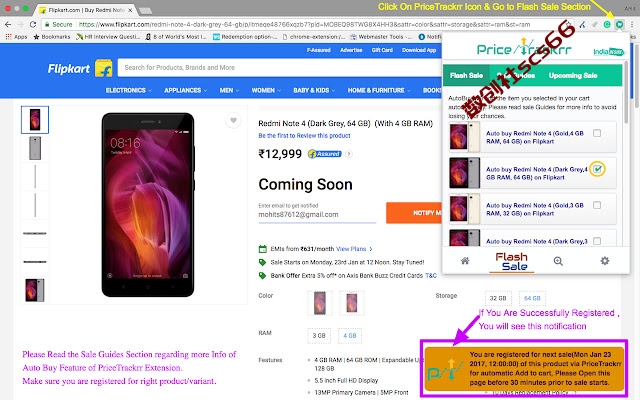Select last dual-phone thumbnail
Image resolution: width=640 pixels, height=400 pixels.
coord(35,290)
